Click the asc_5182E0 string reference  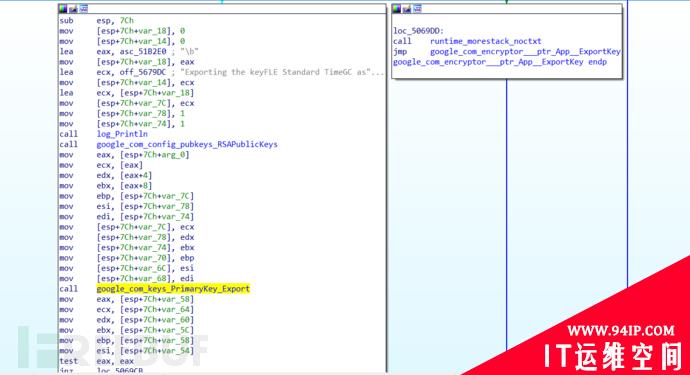[x=143, y=51]
